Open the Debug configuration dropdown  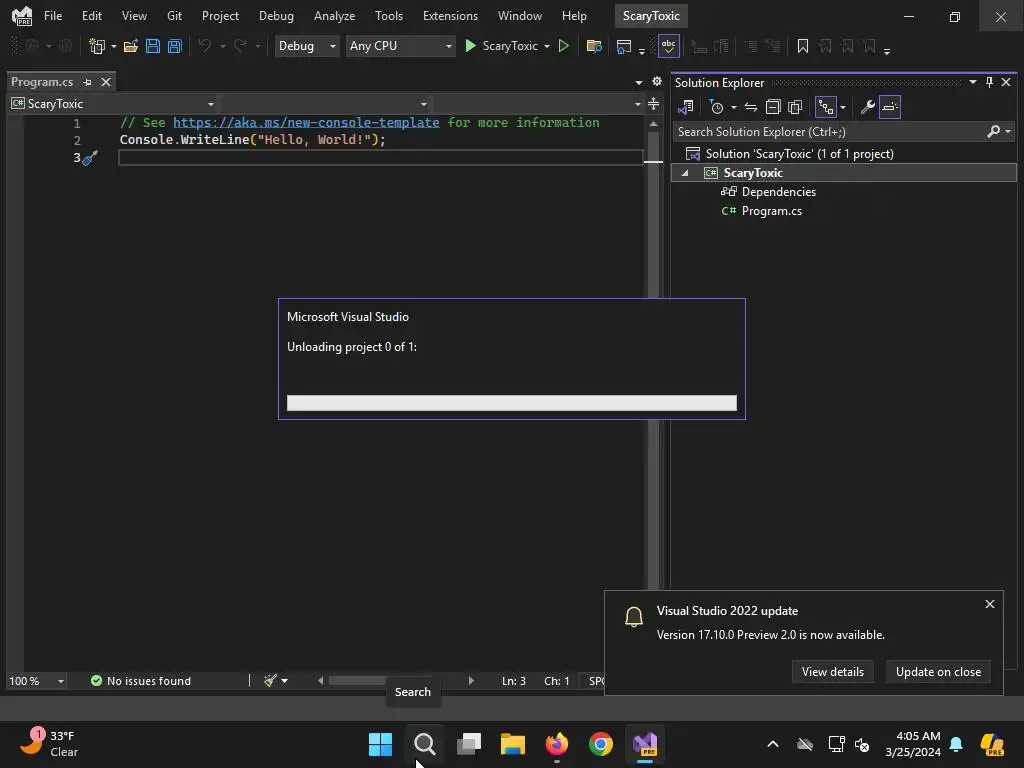[x=306, y=46]
